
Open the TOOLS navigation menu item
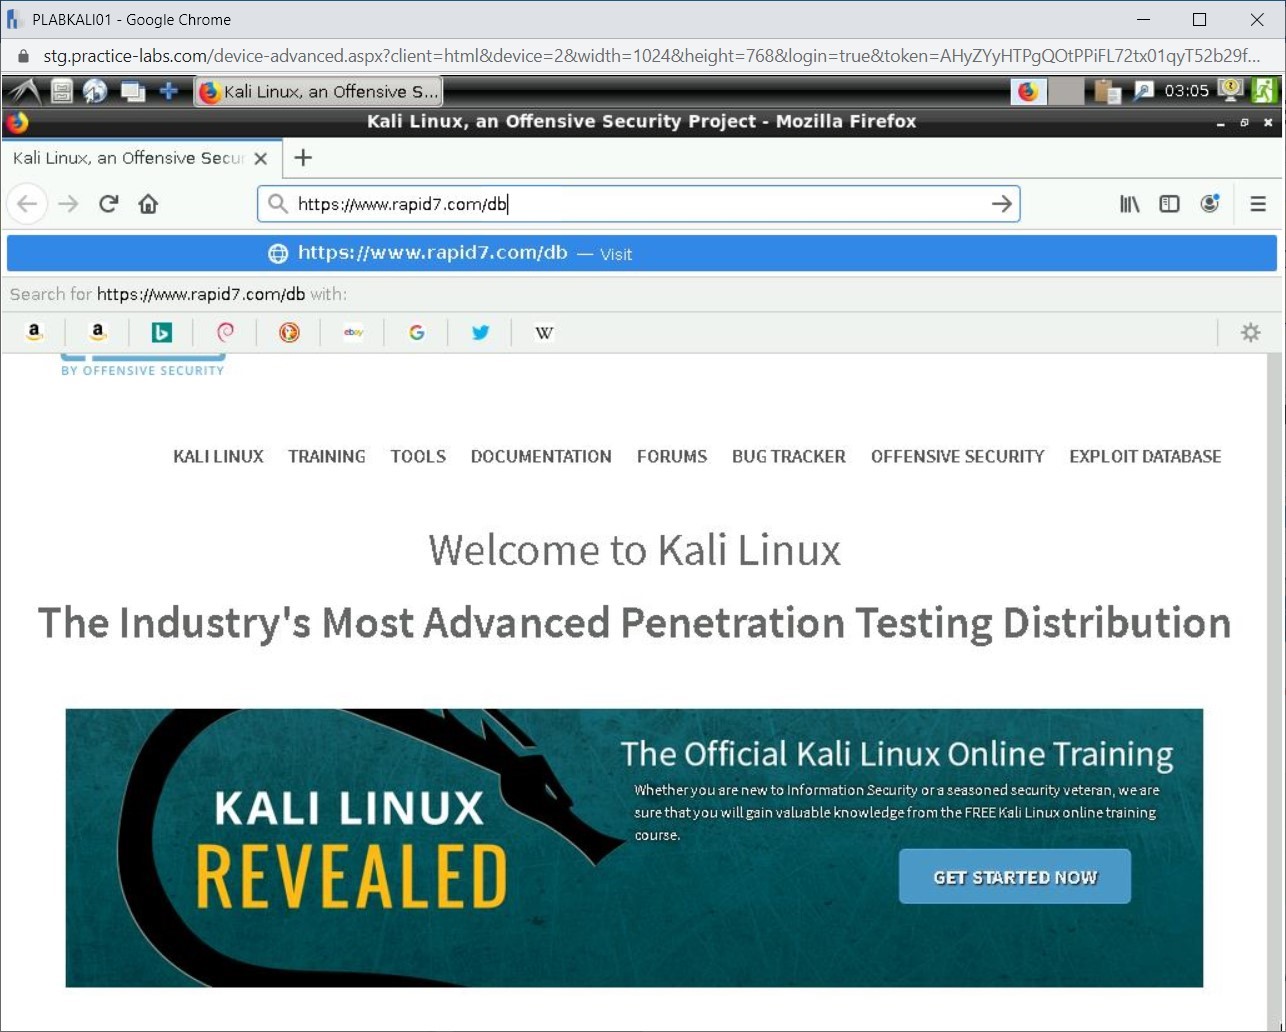pyautogui.click(x=418, y=457)
